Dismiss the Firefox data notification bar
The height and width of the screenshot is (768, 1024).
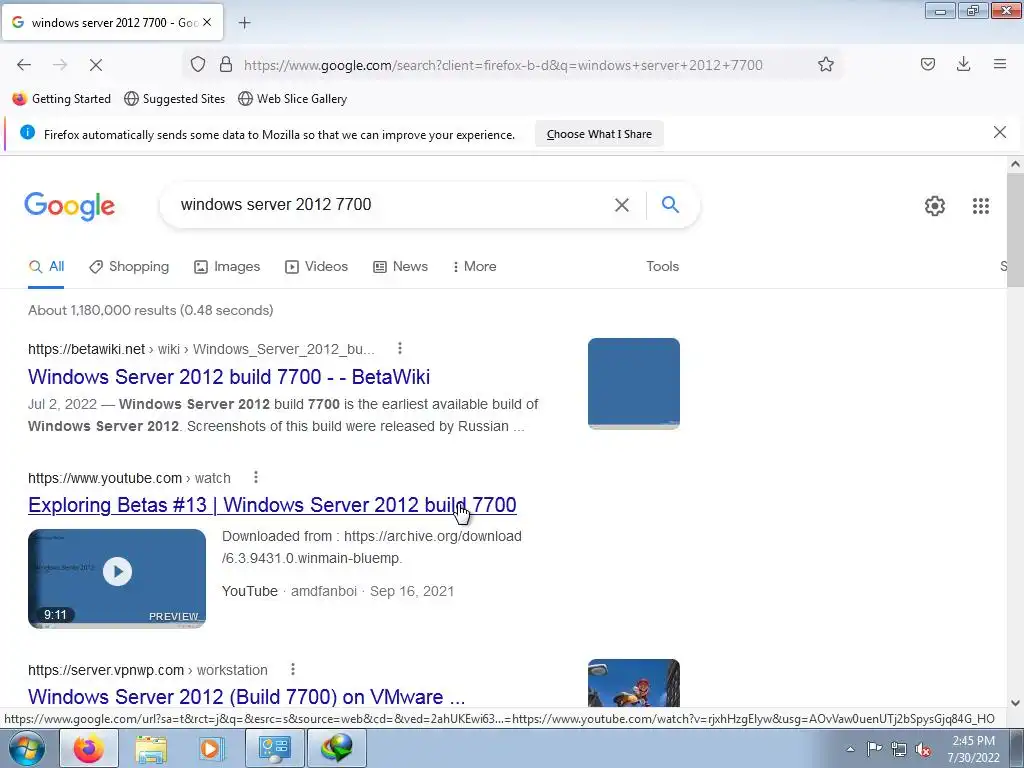tap(1000, 133)
